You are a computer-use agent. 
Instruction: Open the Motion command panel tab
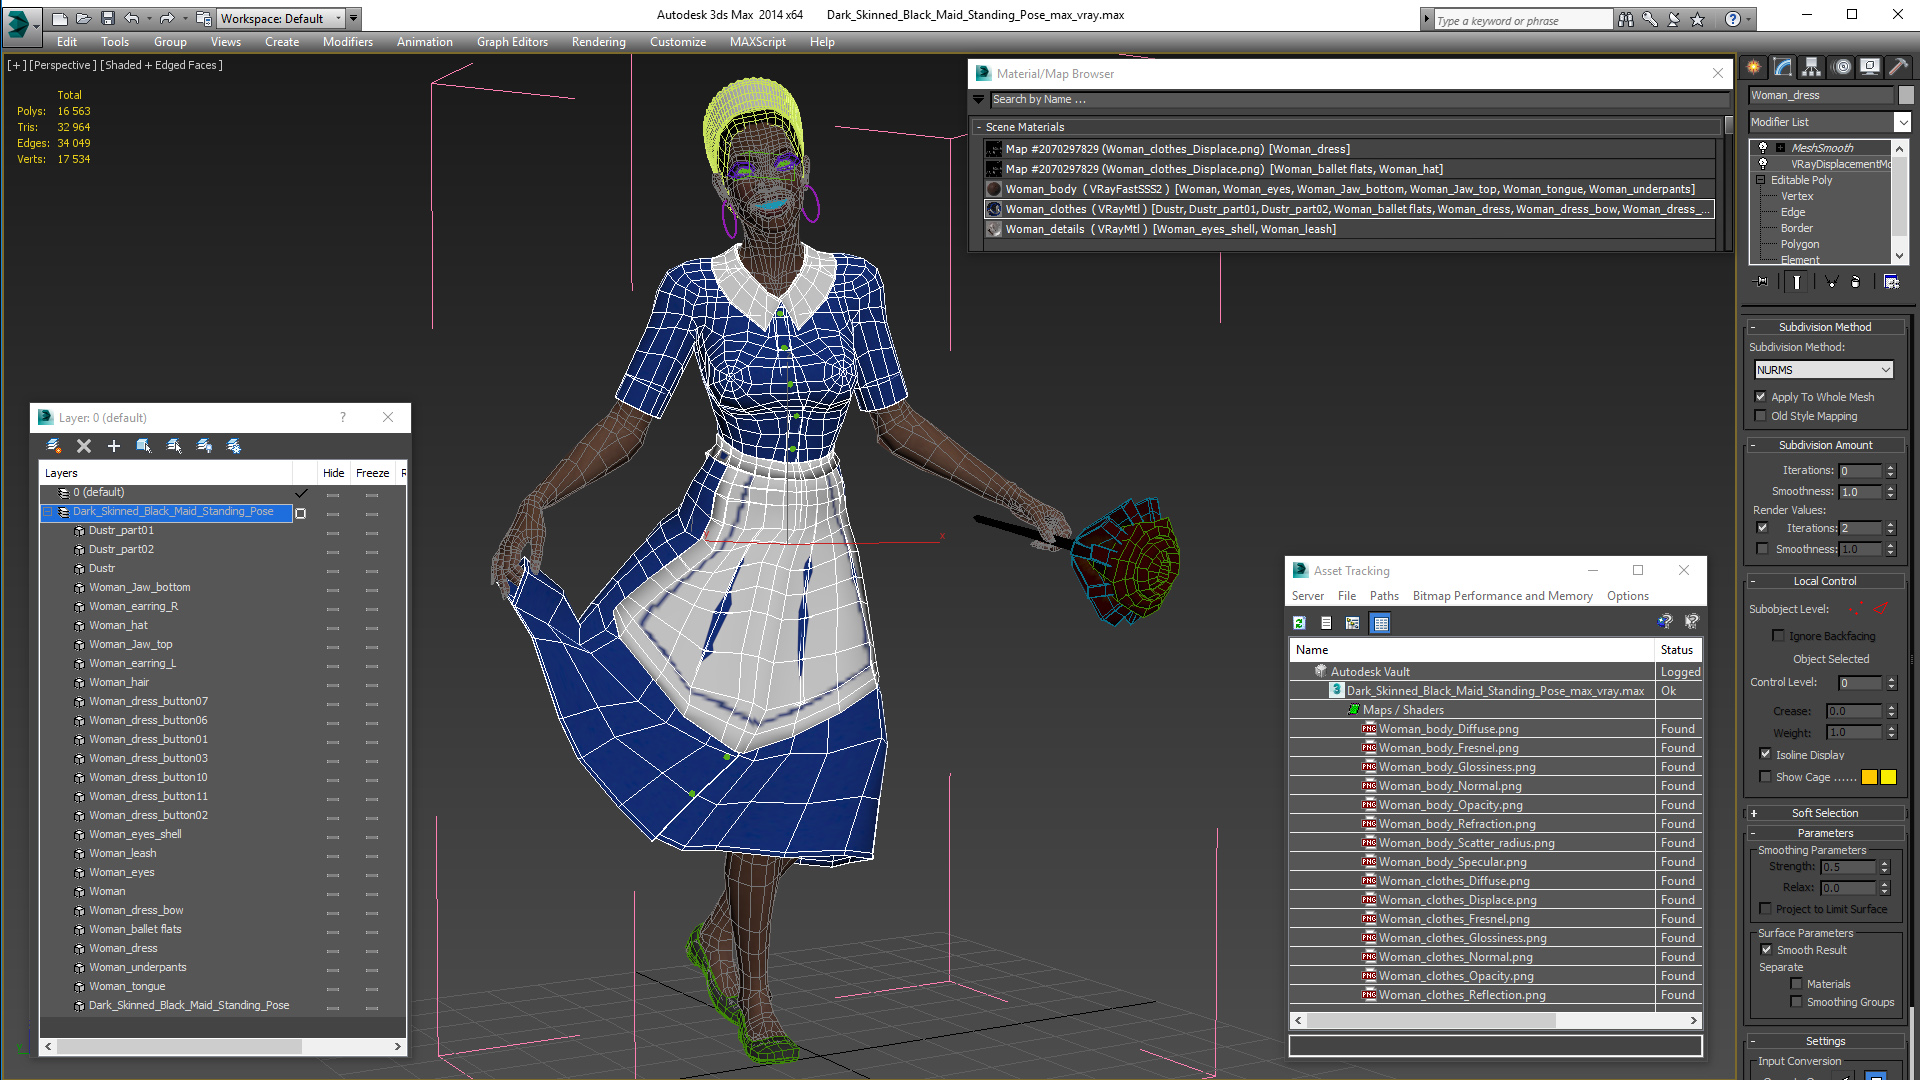point(1842,67)
